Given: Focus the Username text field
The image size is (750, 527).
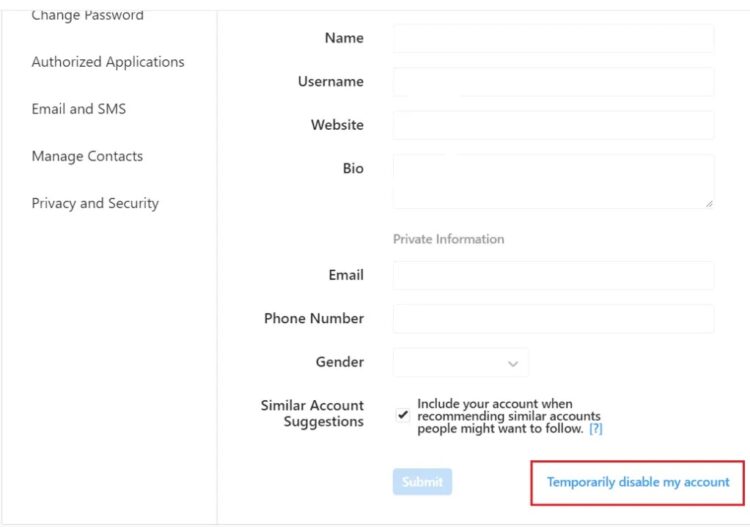Looking at the screenshot, I should pyautogui.click(x=553, y=82).
